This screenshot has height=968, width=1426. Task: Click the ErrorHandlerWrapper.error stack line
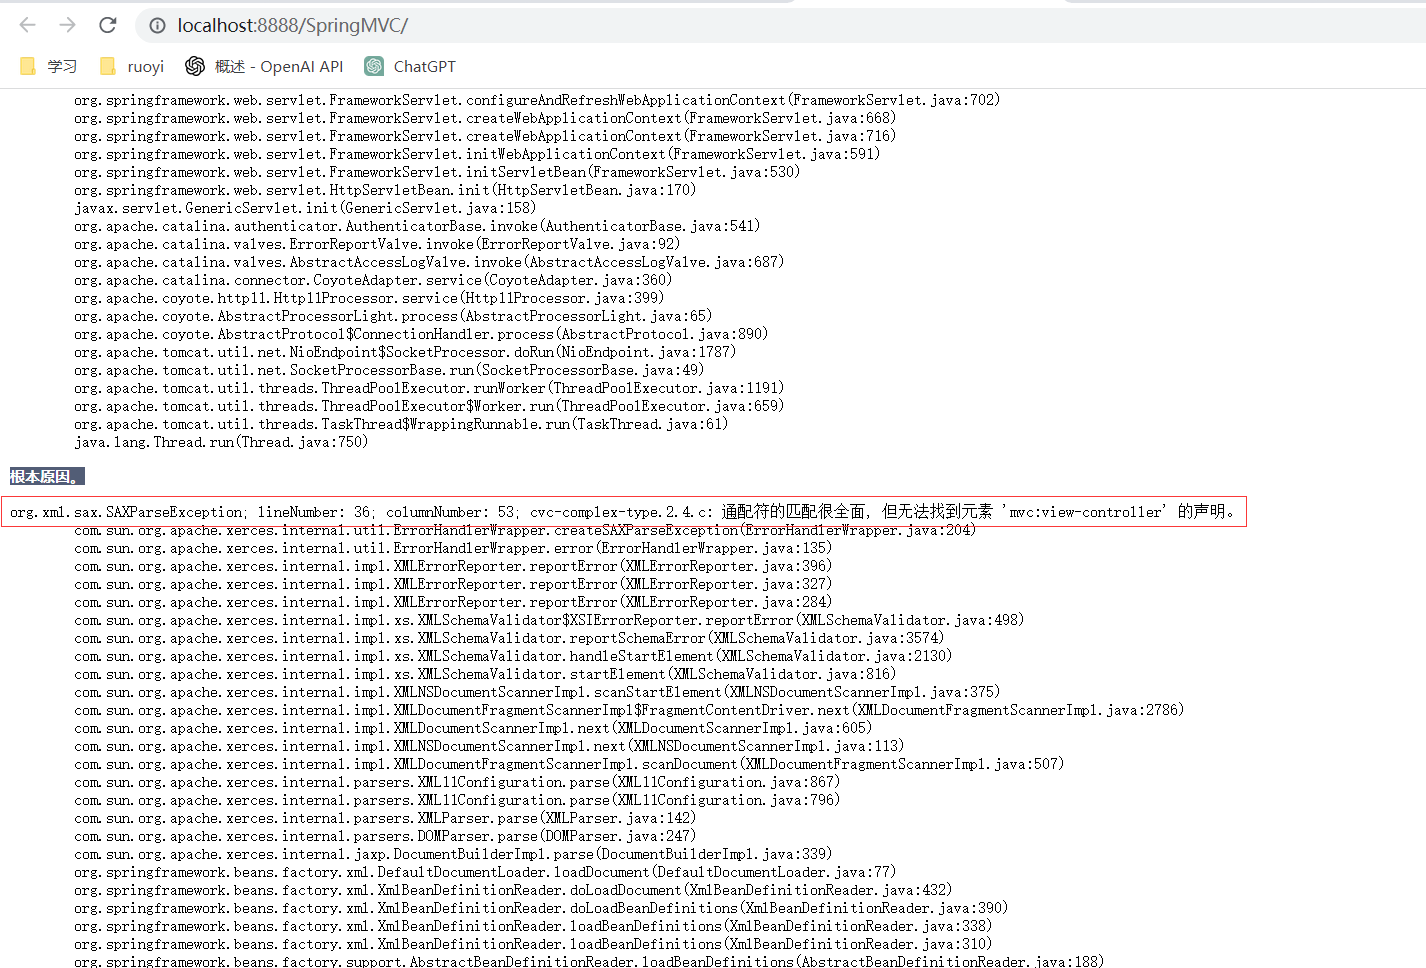[453, 548]
